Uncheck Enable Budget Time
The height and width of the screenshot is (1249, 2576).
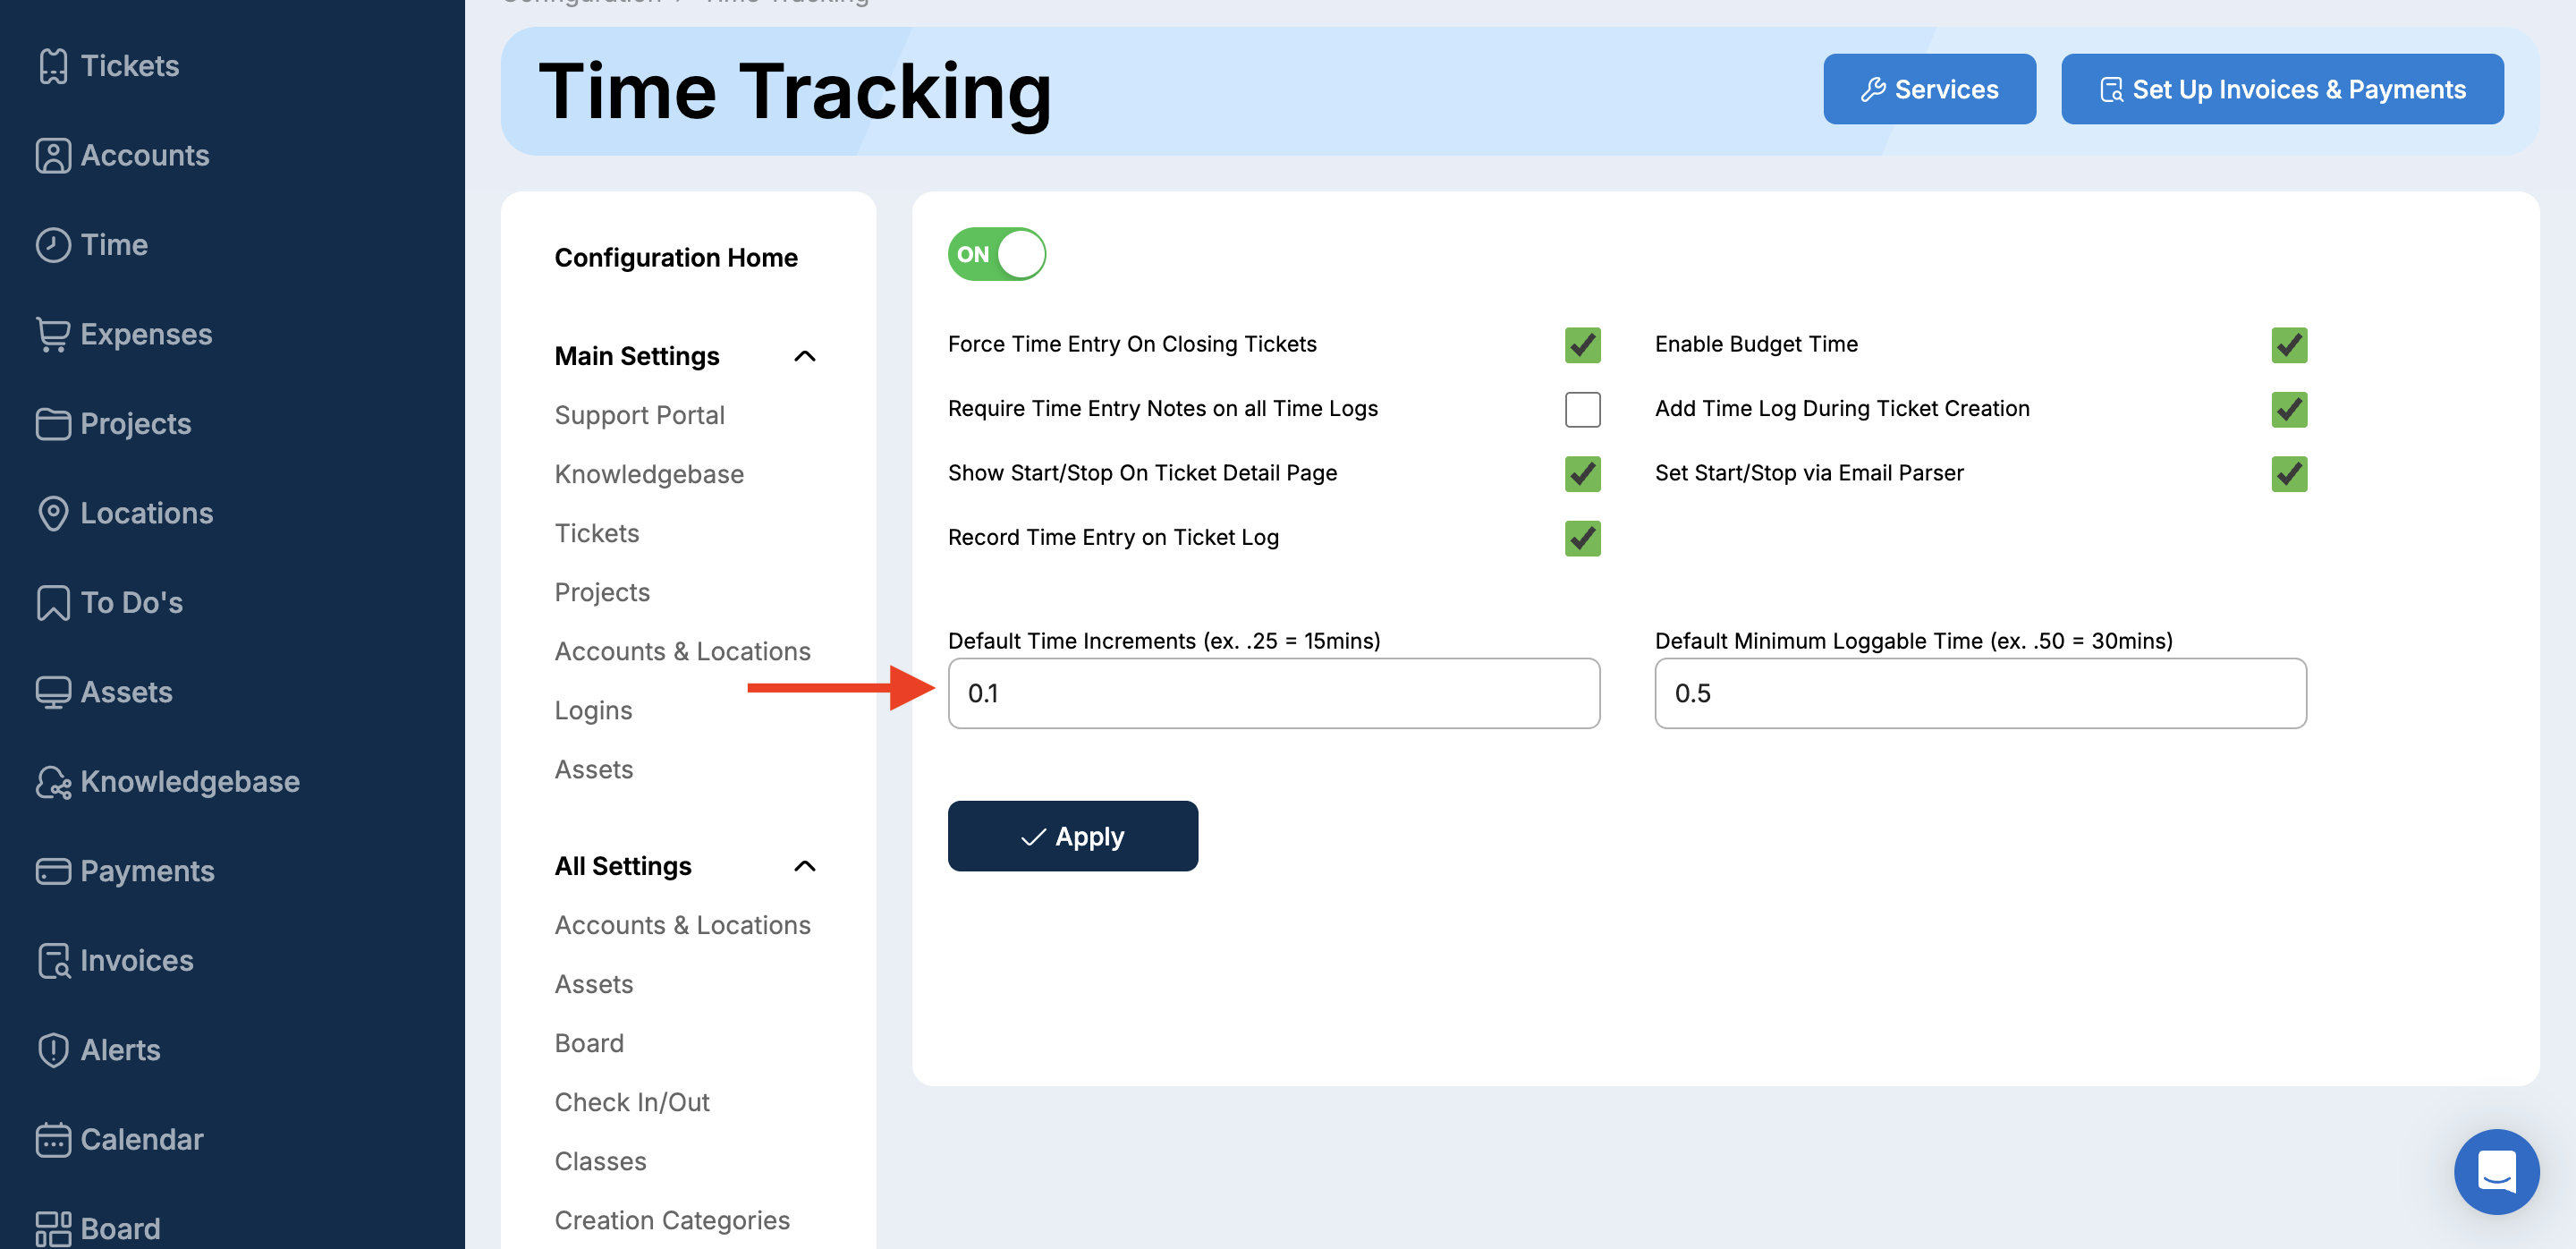click(x=2288, y=345)
